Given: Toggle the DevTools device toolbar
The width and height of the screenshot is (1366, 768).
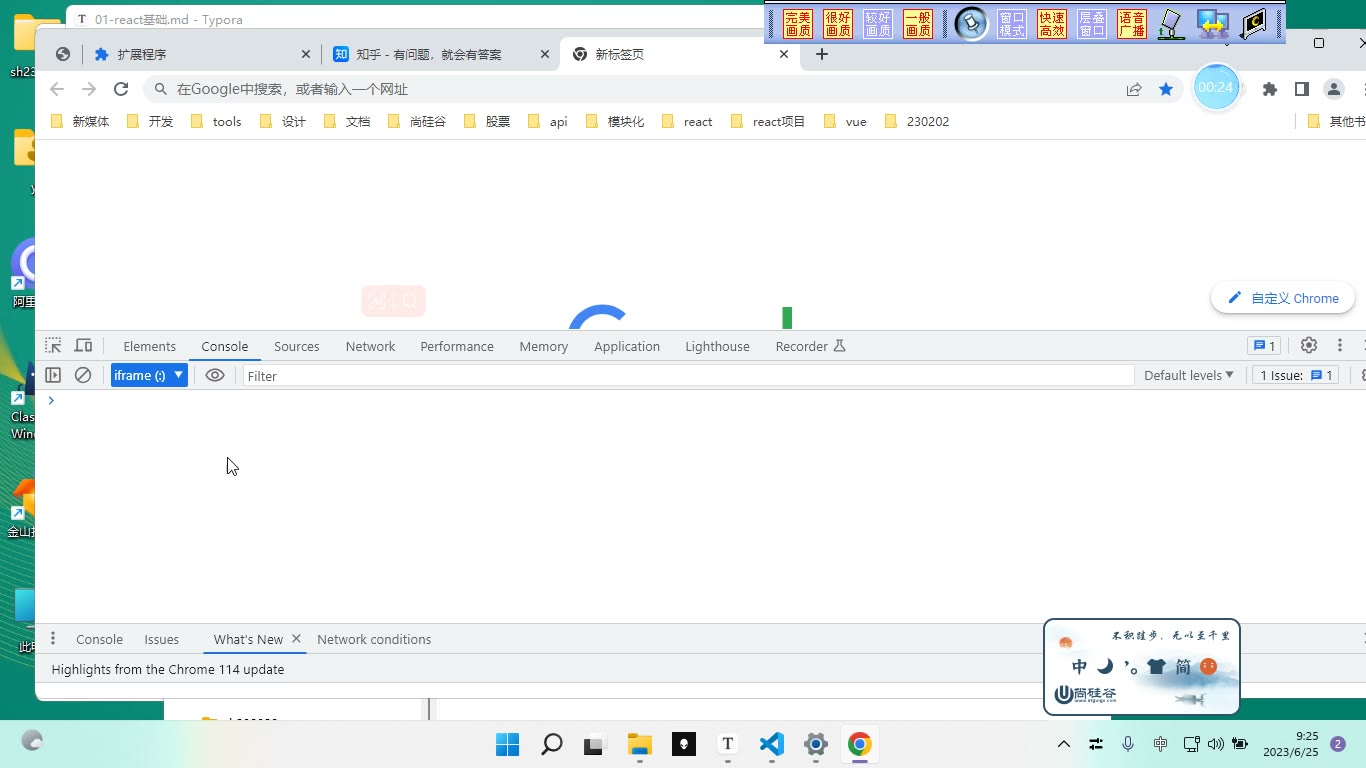Looking at the screenshot, I should (84, 346).
